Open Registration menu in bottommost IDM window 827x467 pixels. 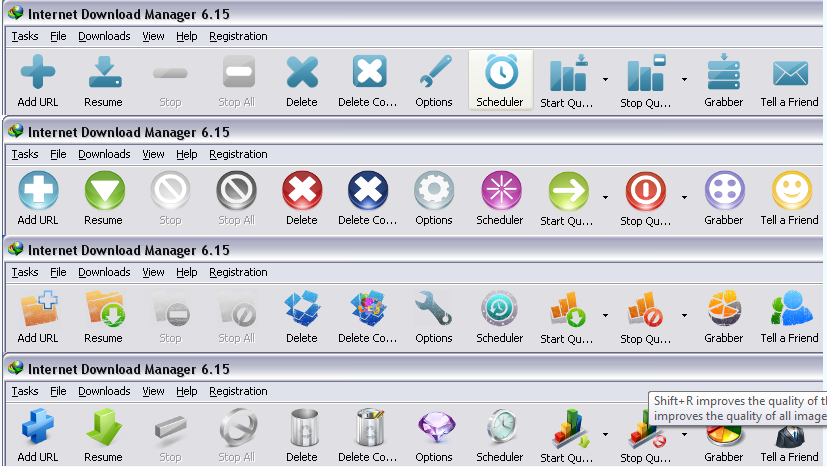[x=238, y=391]
